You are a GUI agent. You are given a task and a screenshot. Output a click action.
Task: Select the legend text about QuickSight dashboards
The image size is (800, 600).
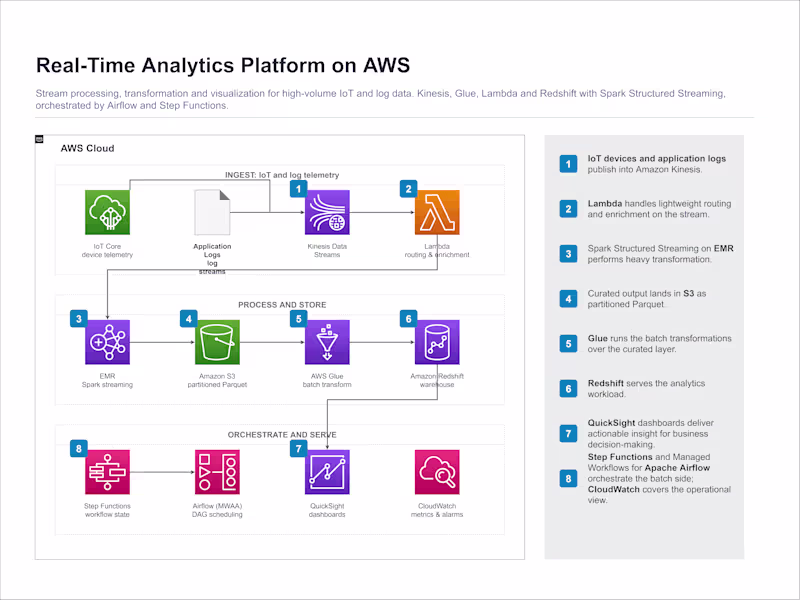tap(651, 434)
